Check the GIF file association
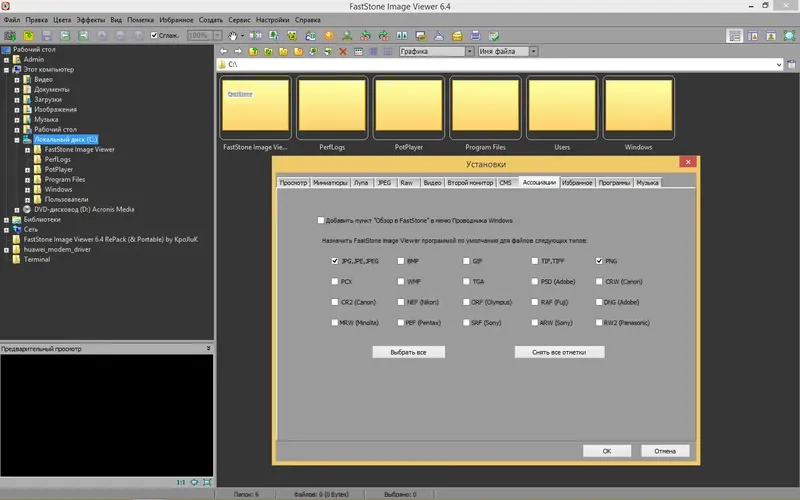 point(466,261)
